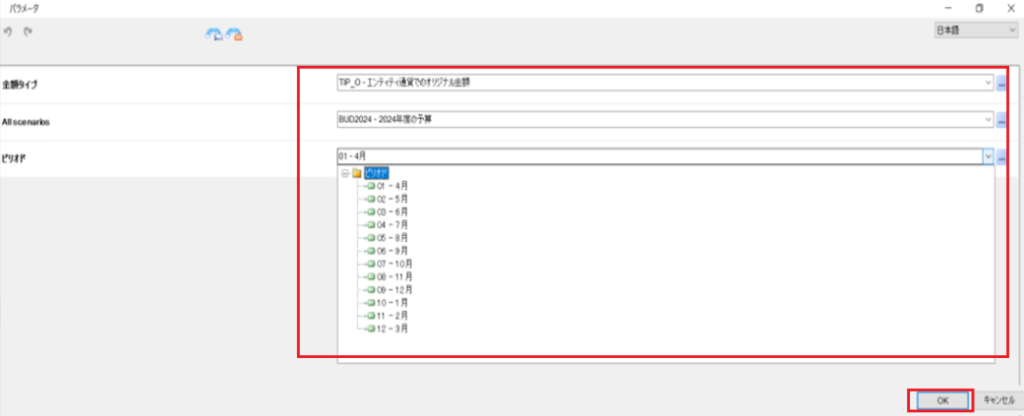Viewport: 1024px width, 416px height.
Task: Click the キャンセル button
Action: pos(996,399)
